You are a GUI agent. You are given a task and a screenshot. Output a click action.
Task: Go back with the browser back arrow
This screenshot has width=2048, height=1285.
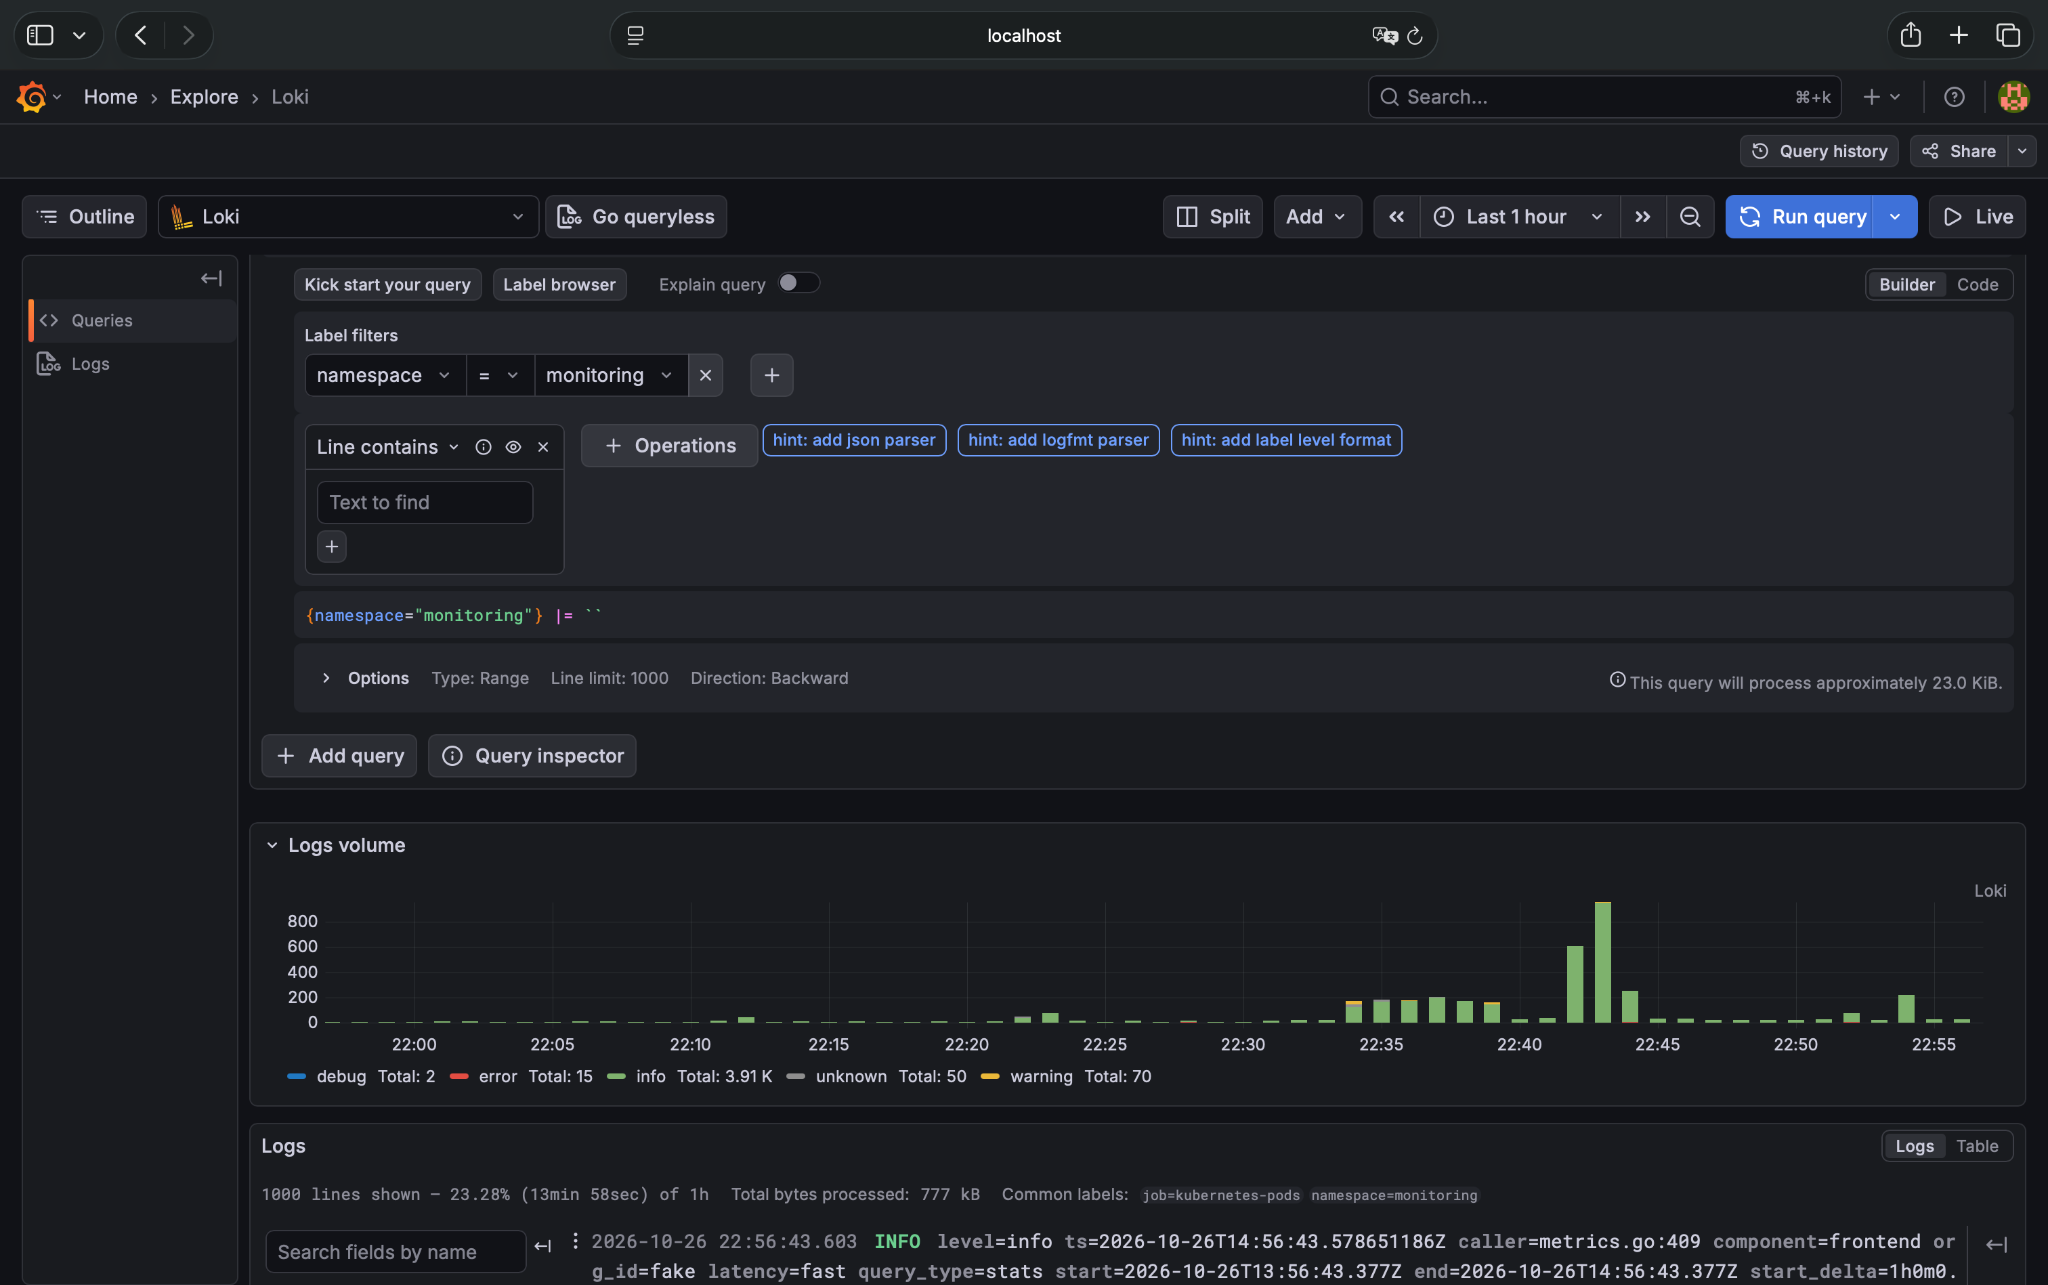[141, 36]
